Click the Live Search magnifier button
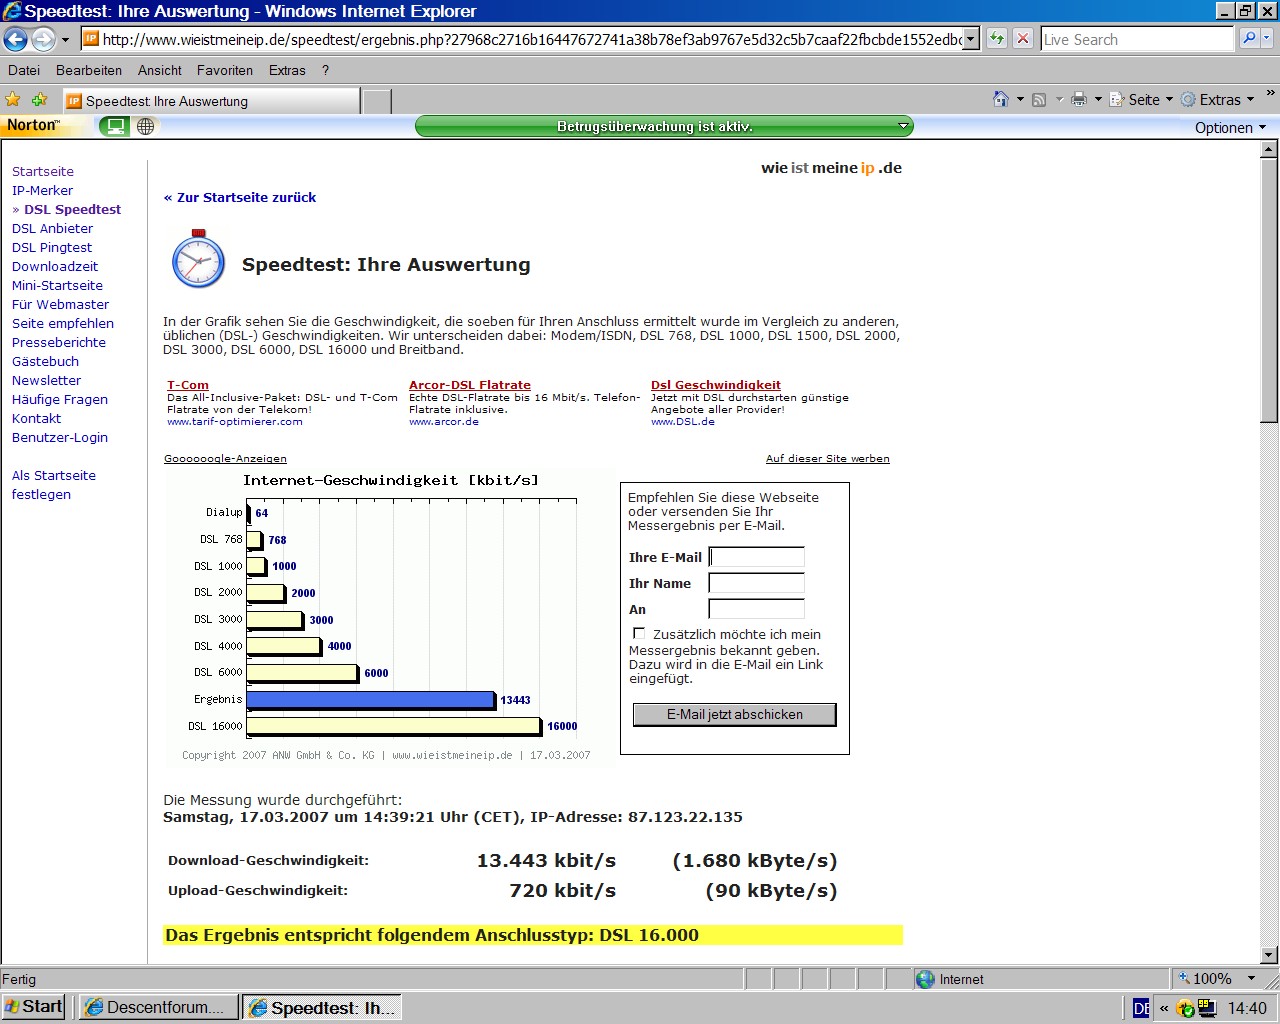1280x1024 pixels. 1248,39
